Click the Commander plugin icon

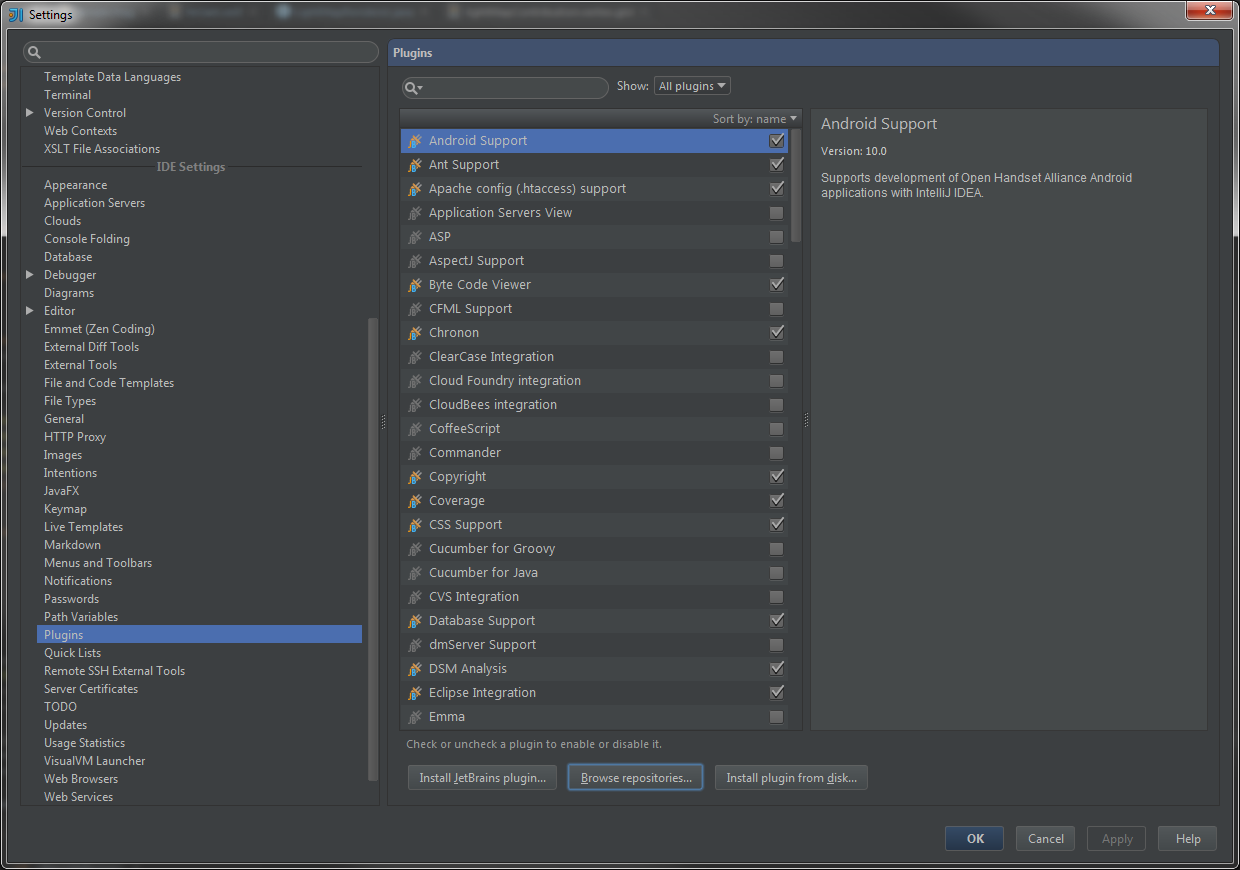coord(415,453)
